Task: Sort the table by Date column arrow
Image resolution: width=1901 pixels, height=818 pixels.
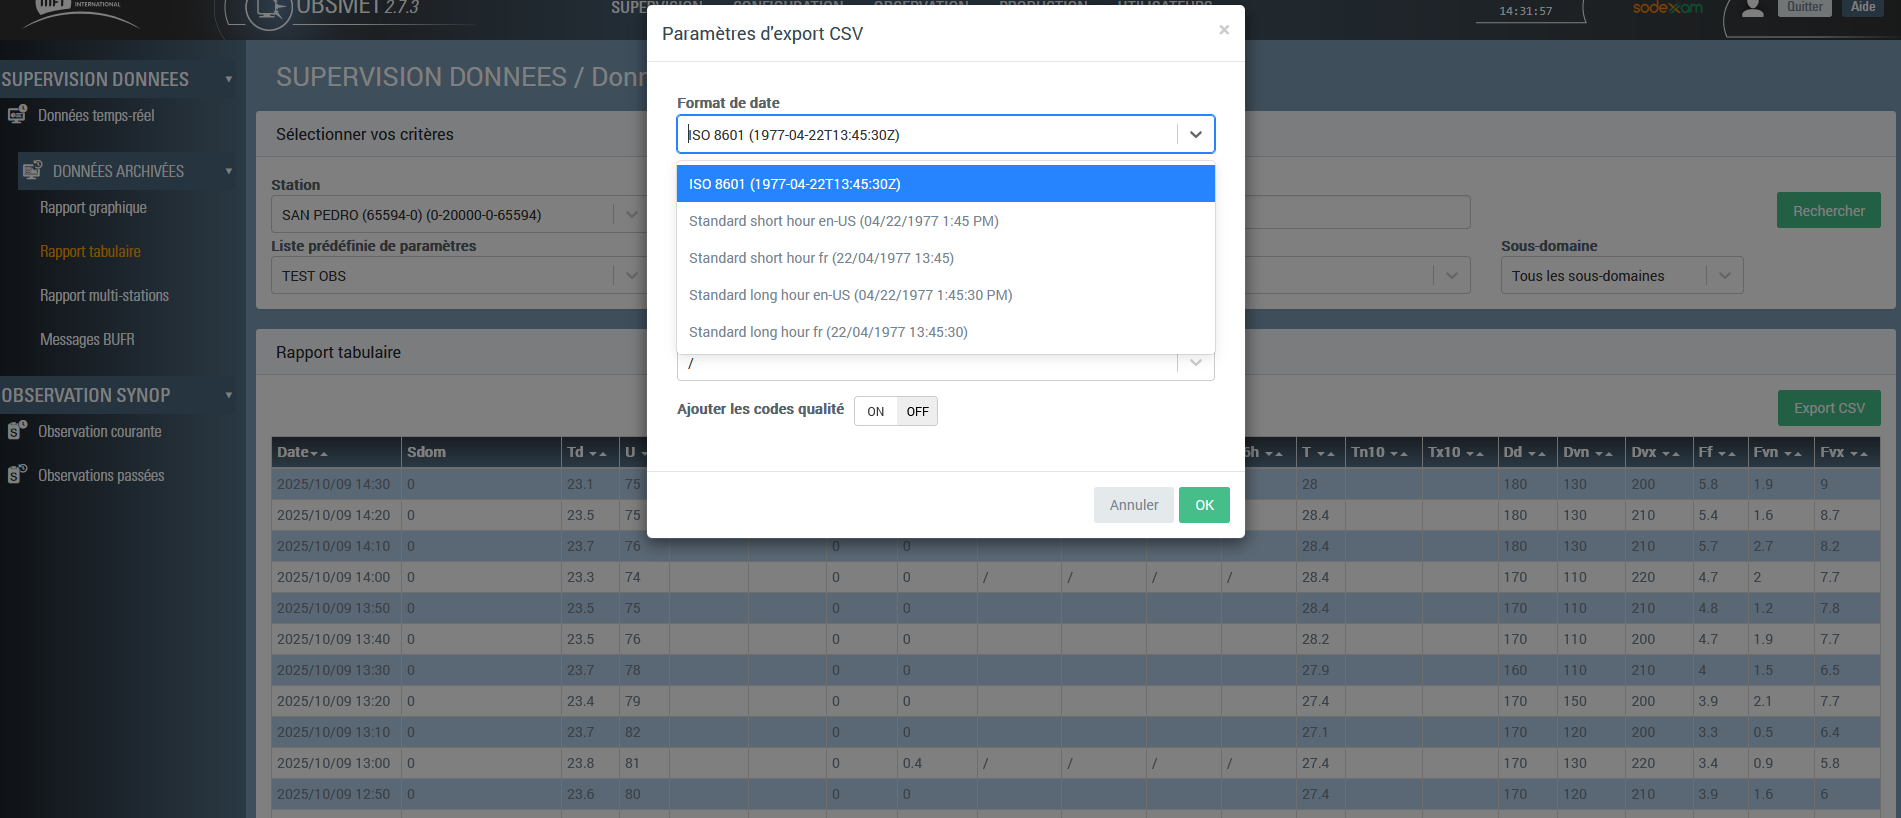Action: pos(319,453)
